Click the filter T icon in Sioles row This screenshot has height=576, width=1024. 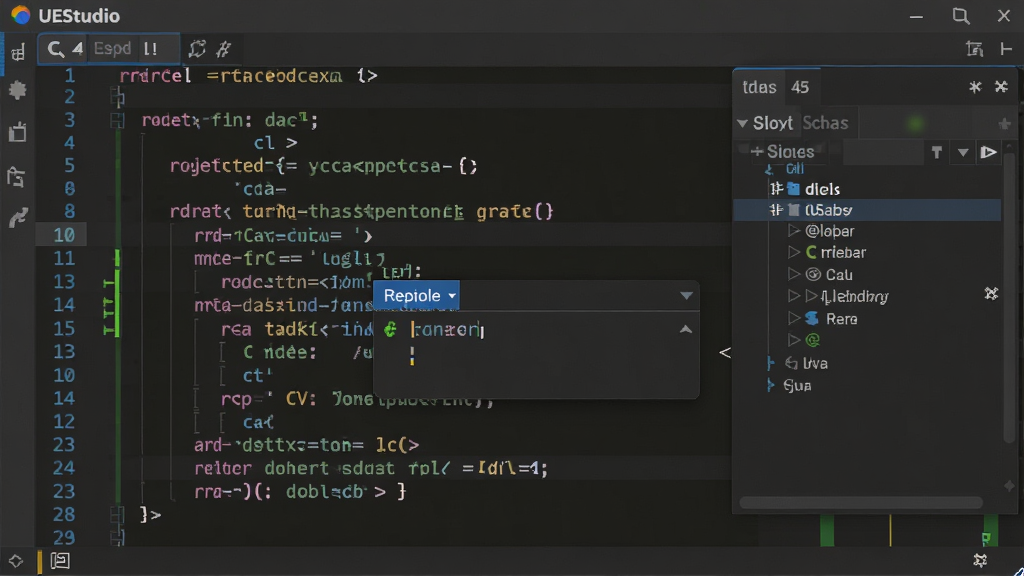[x=937, y=153]
